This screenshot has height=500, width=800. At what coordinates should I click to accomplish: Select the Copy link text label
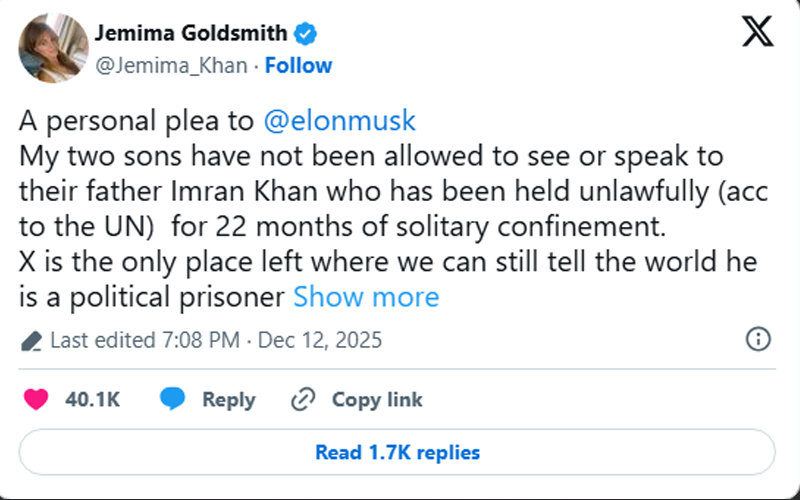click(377, 400)
